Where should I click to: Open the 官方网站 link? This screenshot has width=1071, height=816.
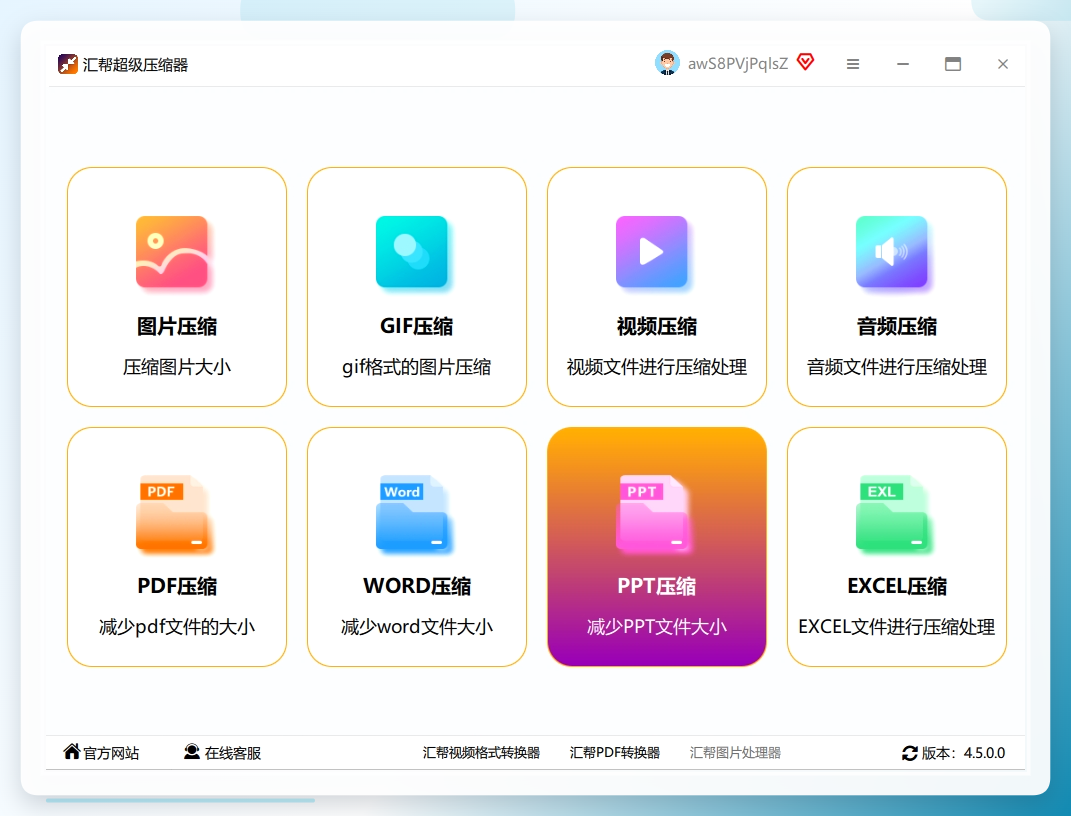pyautogui.click(x=111, y=753)
